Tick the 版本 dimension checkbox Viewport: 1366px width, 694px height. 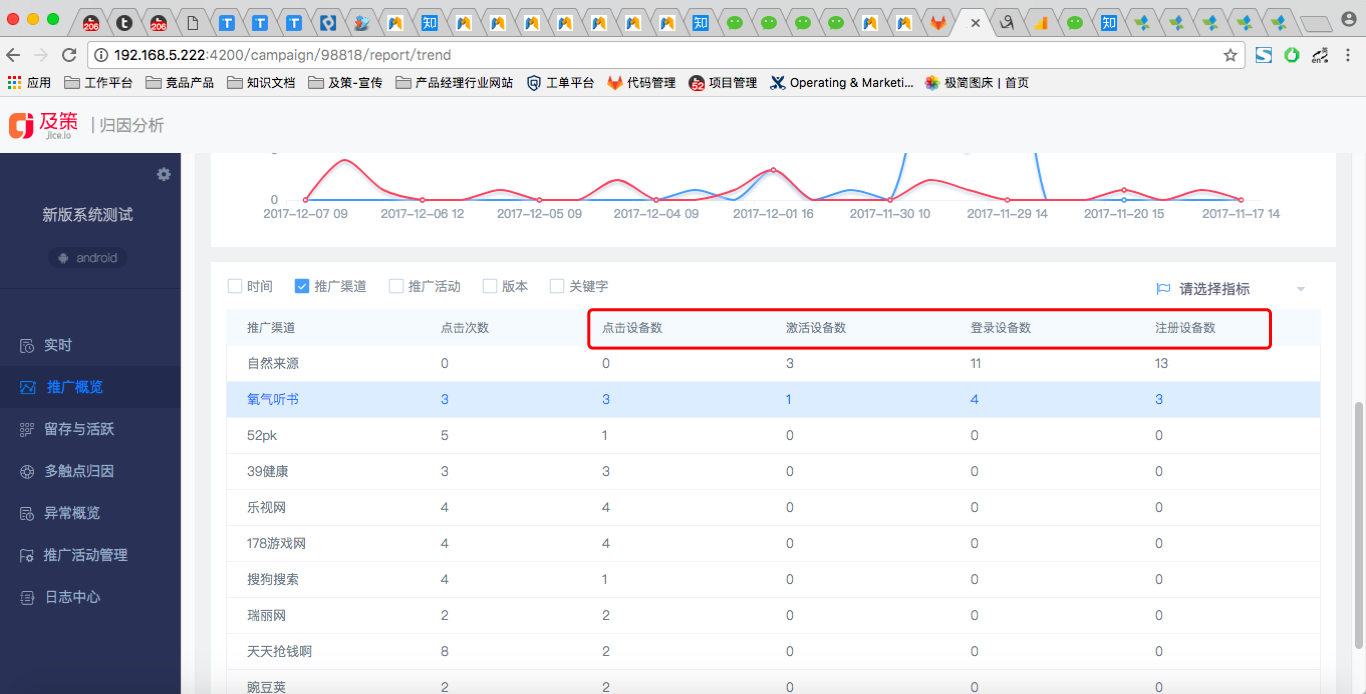click(490, 286)
